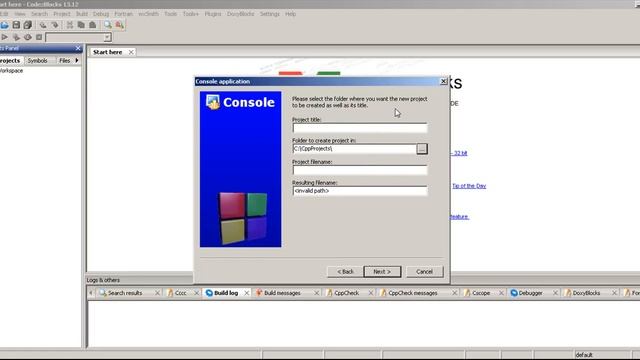Click the Save all files toolbar icon
Viewport: 640px width, 360px height.
(x=28, y=25)
